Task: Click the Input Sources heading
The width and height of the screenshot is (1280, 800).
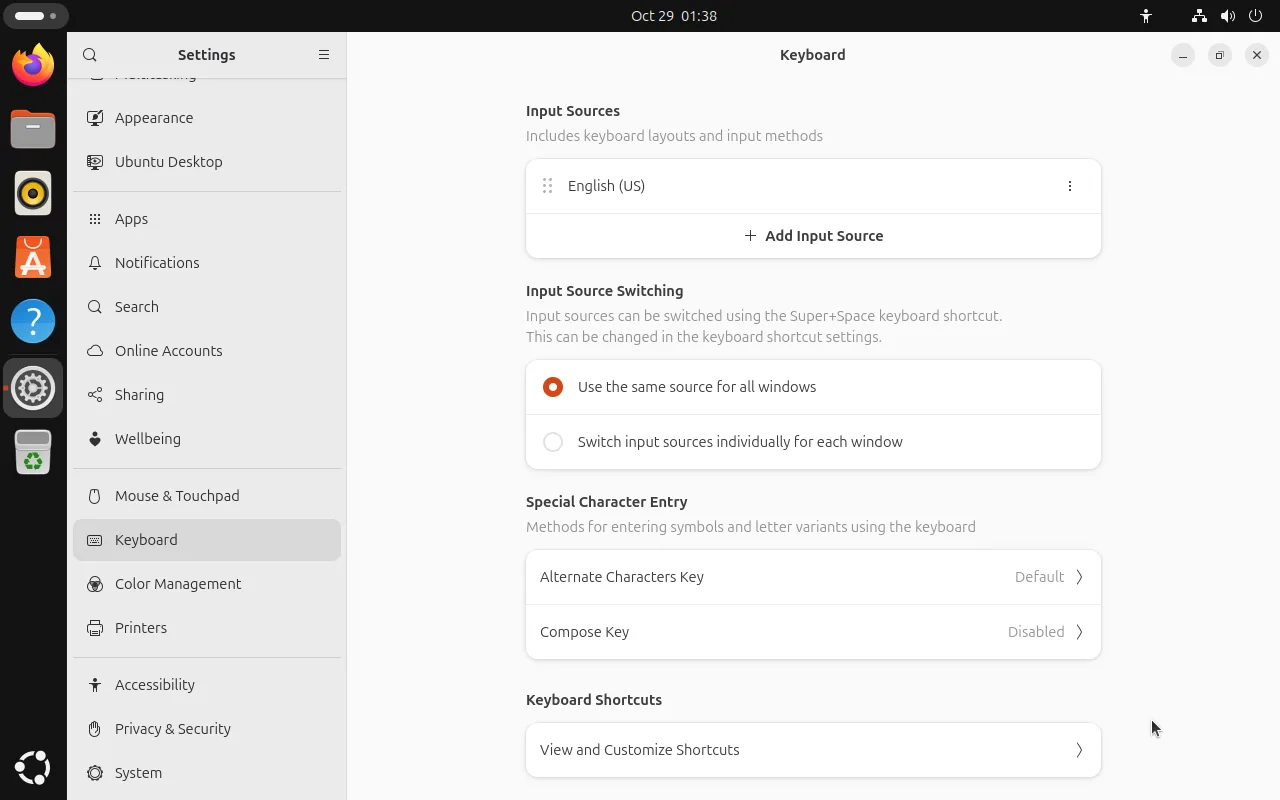Action: coord(573,111)
